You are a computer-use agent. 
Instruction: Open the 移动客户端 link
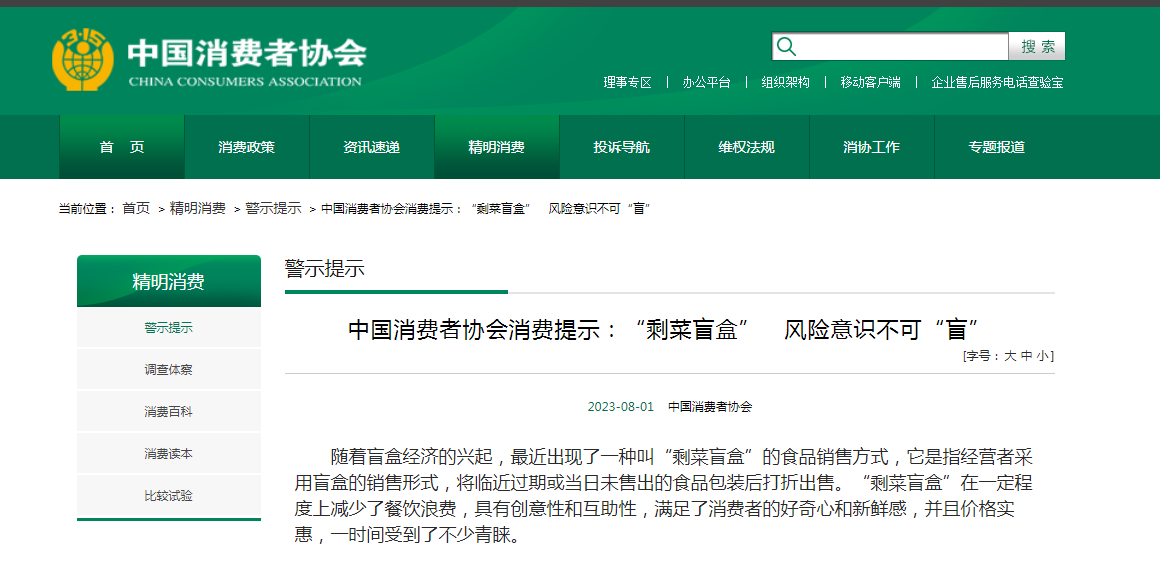[x=870, y=82]
